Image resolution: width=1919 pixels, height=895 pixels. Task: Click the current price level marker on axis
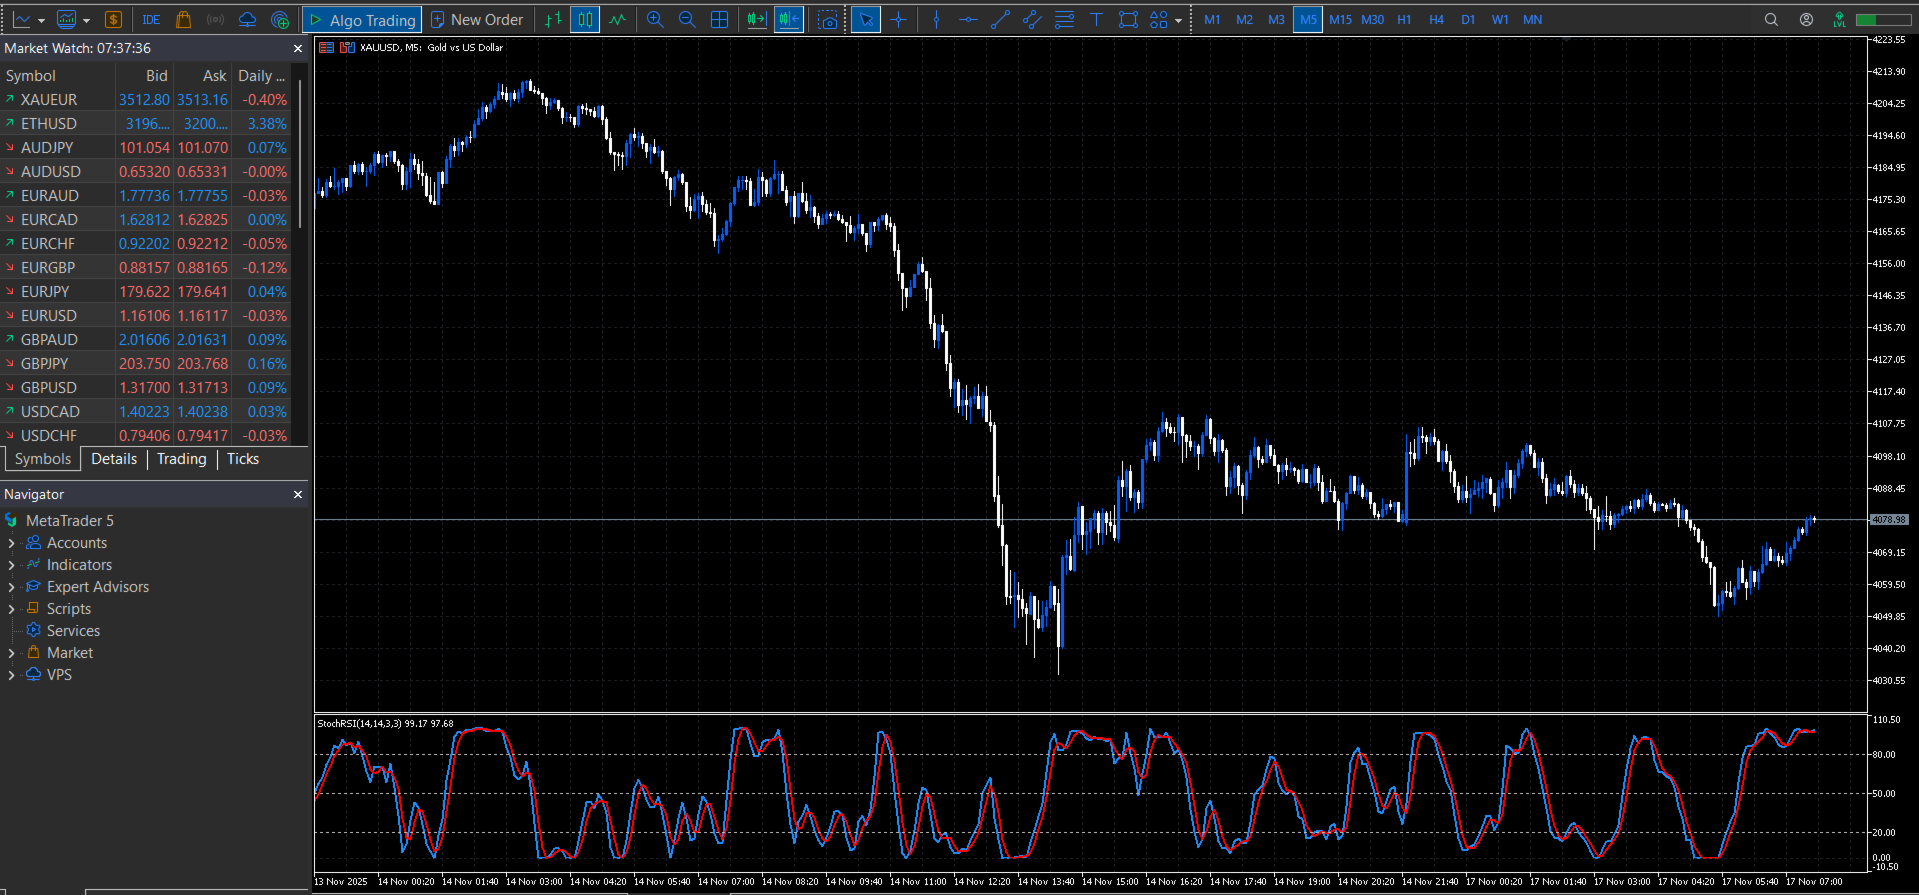pyautogui.click(x=1889, y=520)
